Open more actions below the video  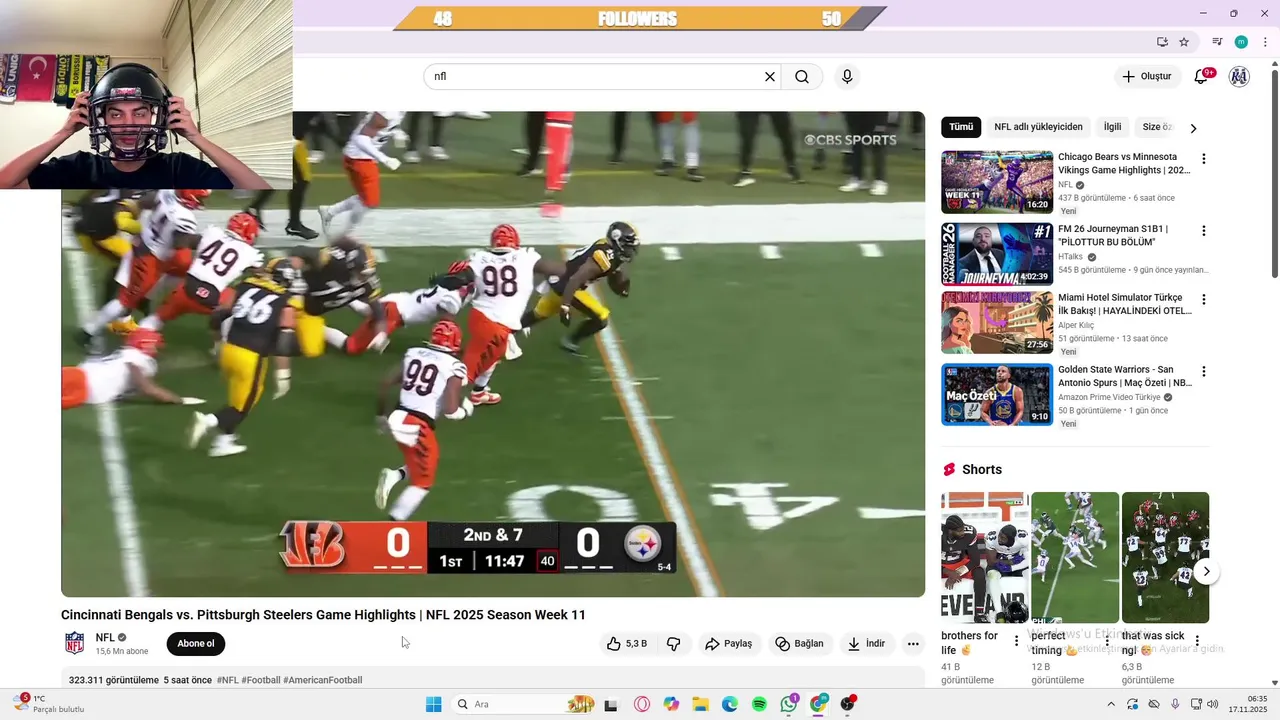913,644
